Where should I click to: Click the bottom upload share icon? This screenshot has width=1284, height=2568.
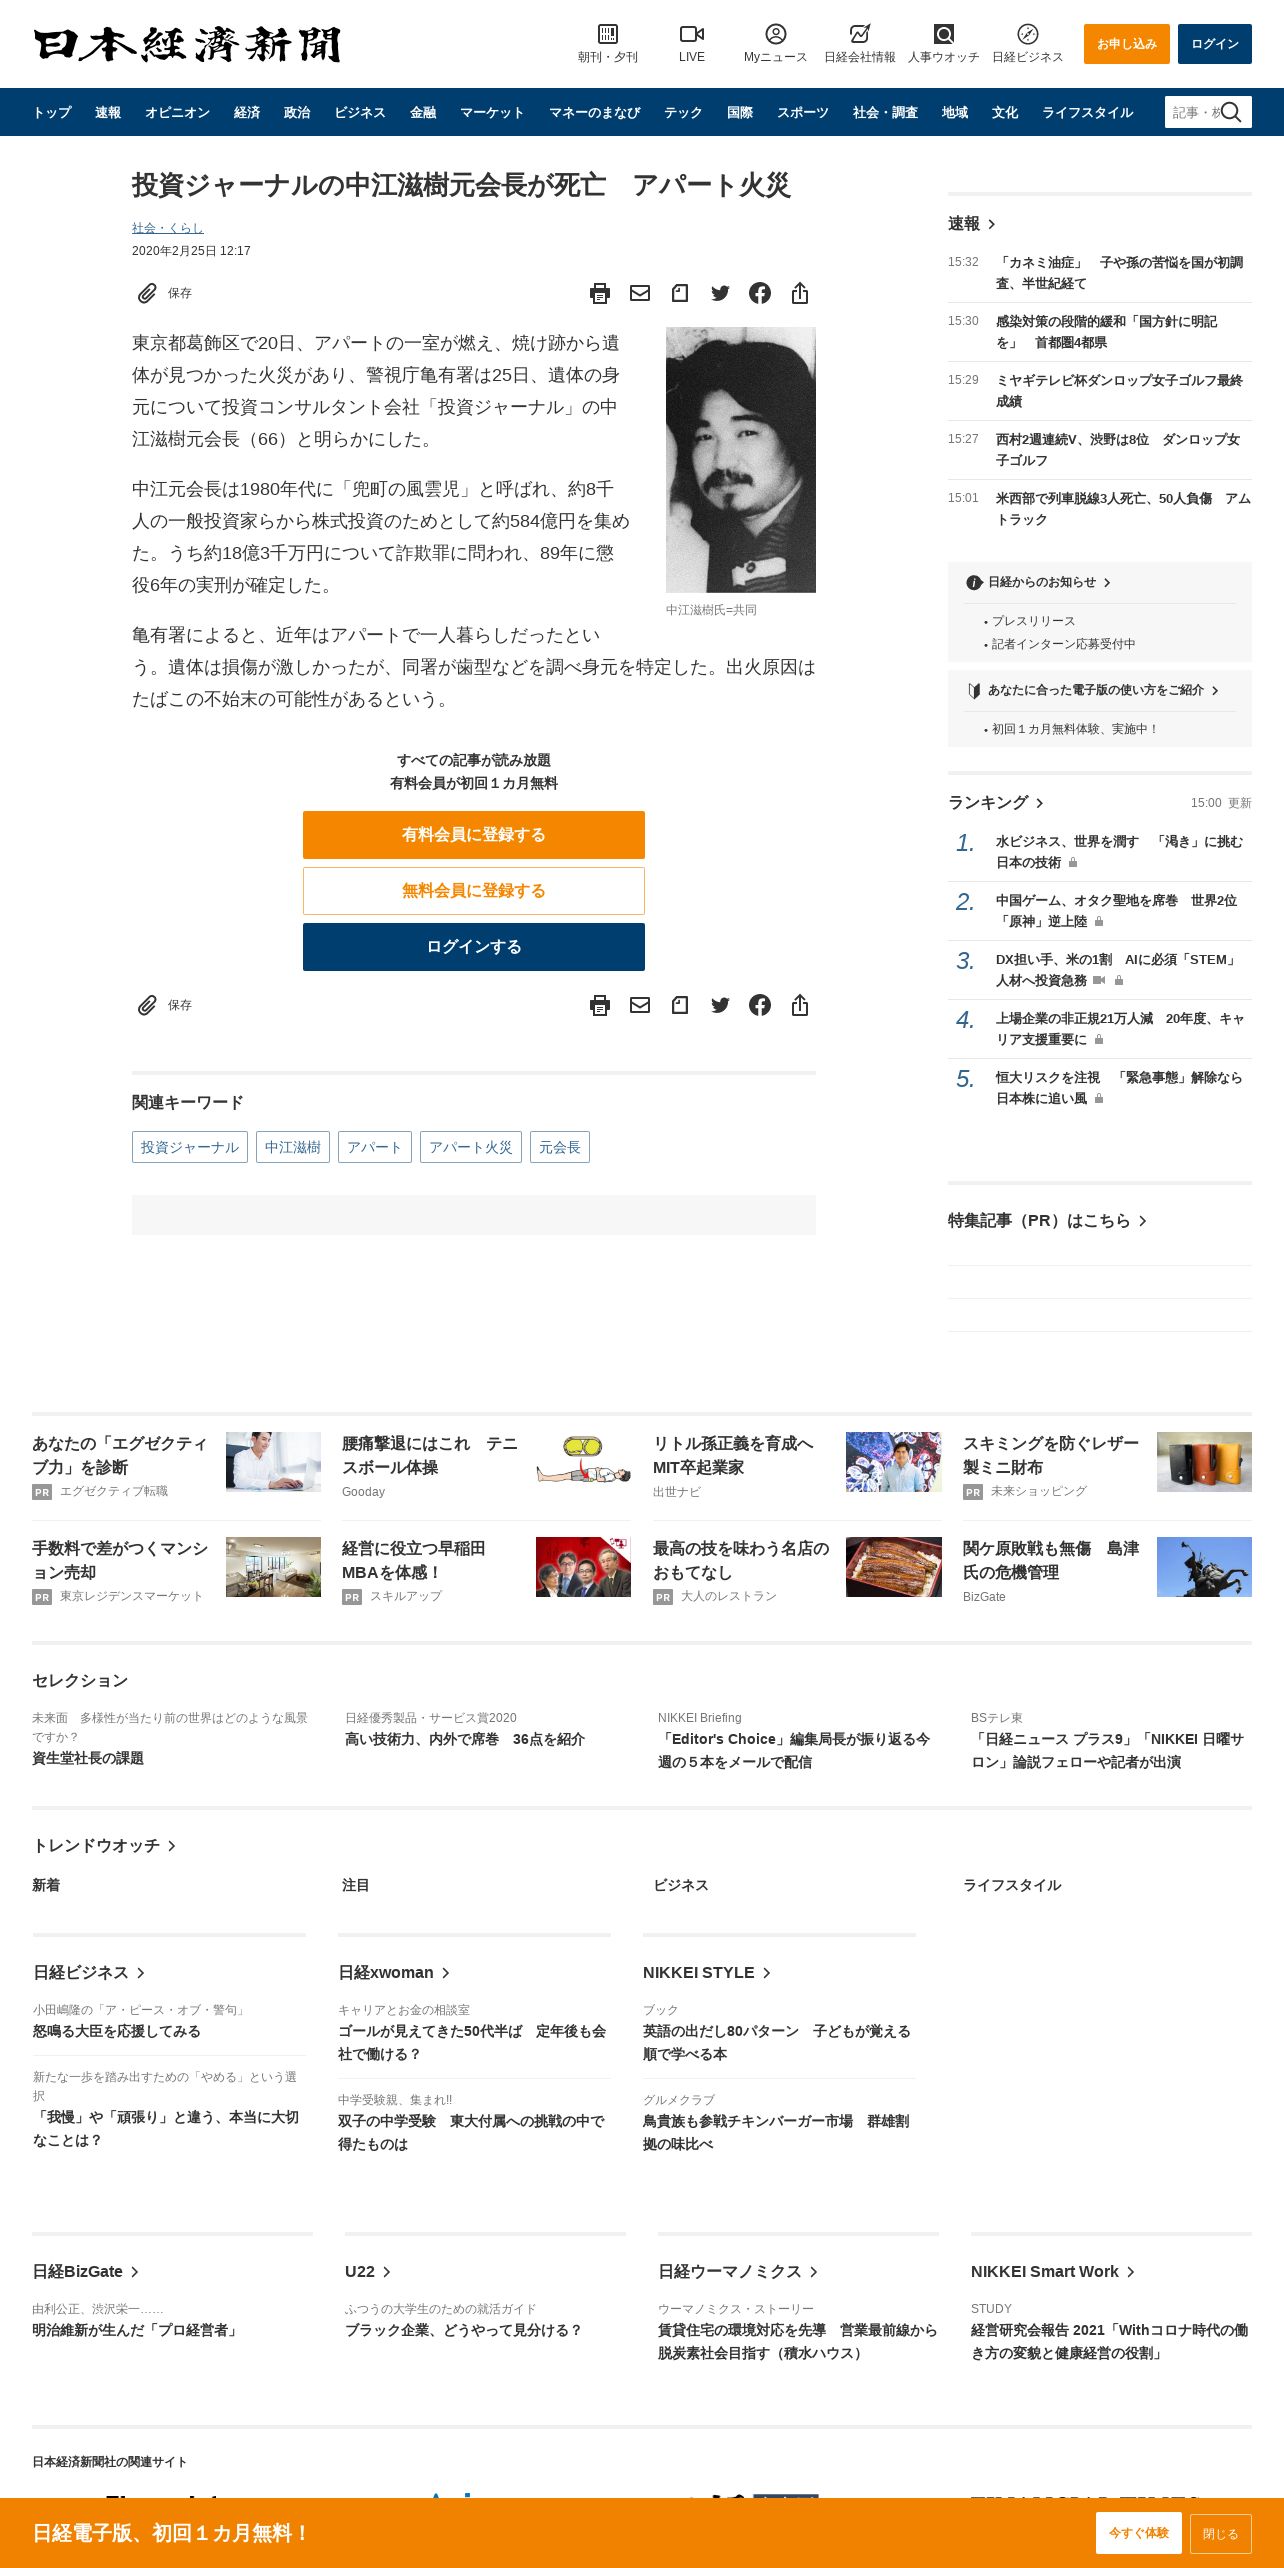800,1005
